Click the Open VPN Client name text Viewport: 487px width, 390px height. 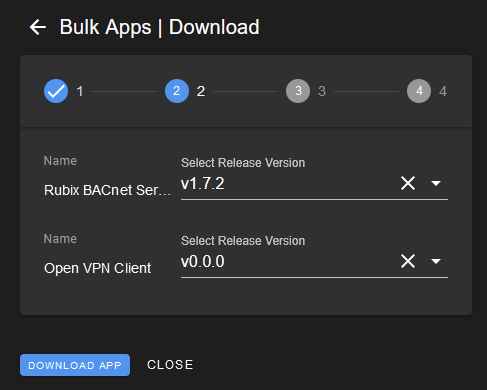98,268
